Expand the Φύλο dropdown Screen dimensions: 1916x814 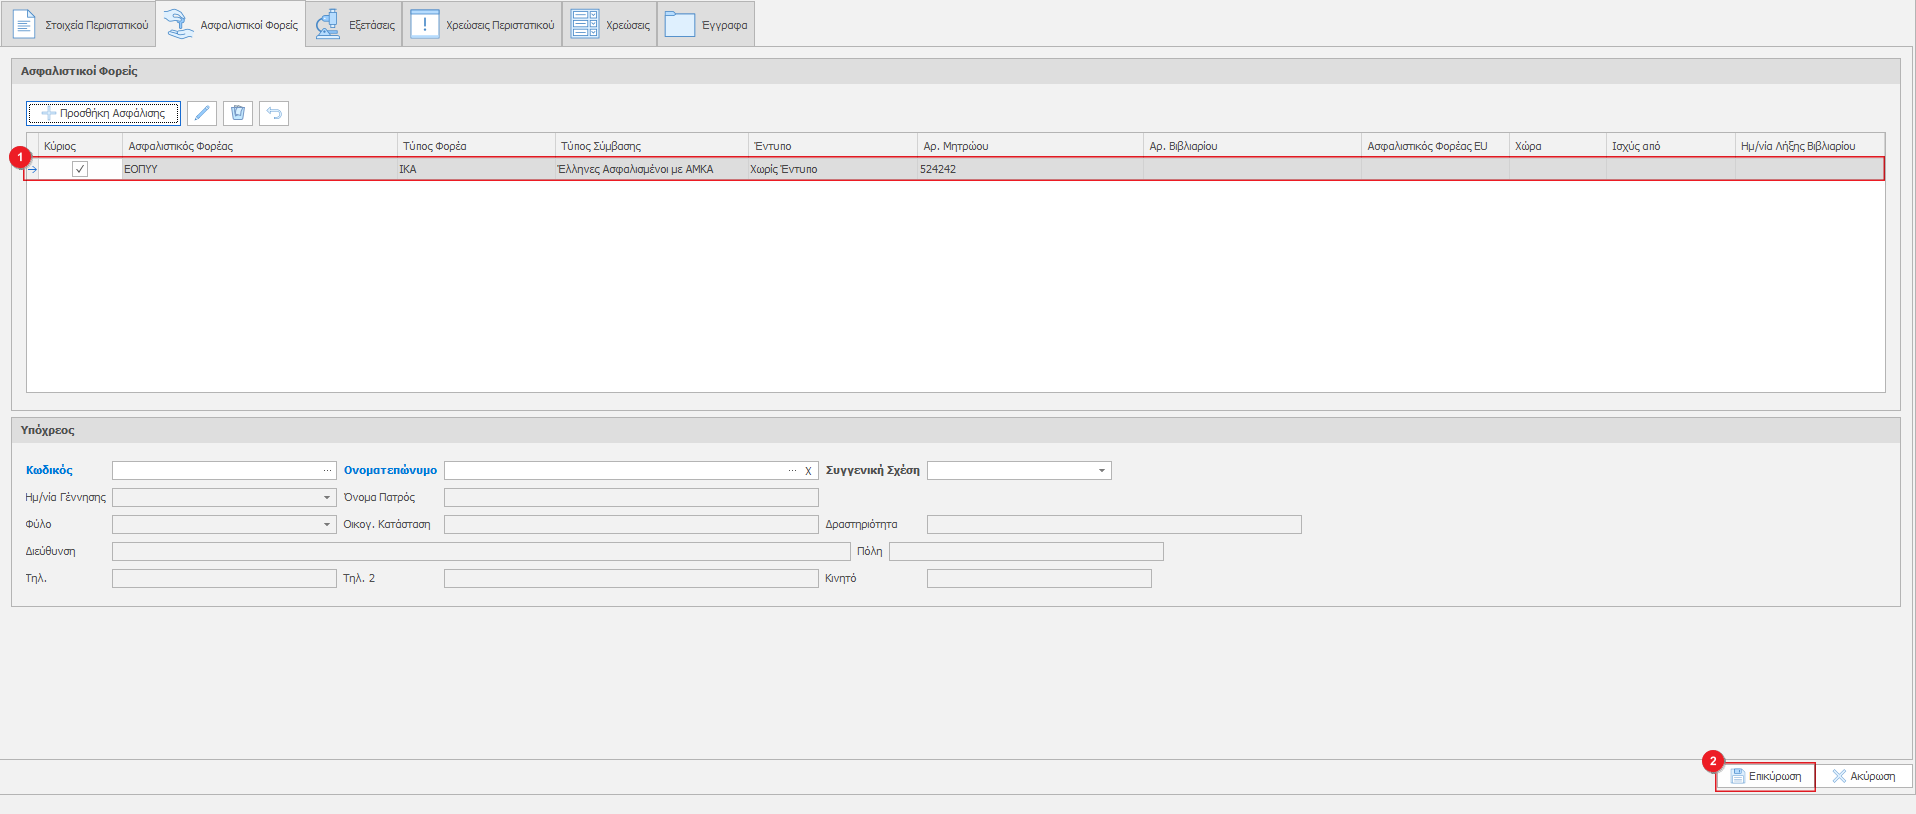point(326,524)
